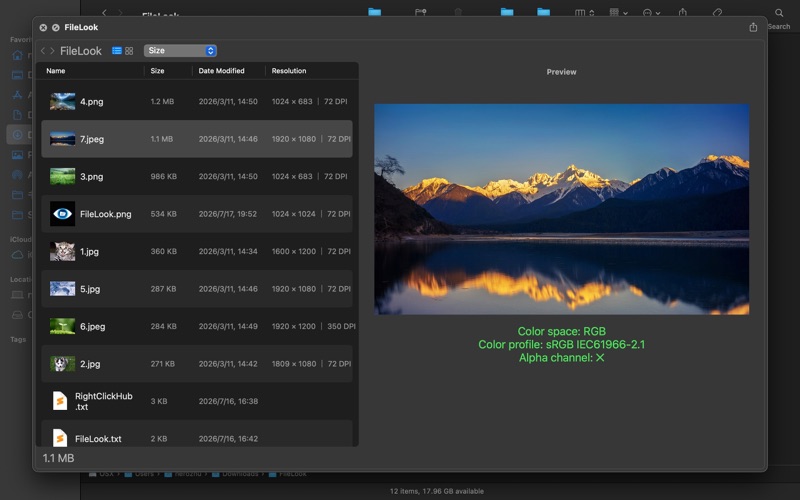The width and height of the screenshot is (800, 500).
Task: Switch FileLook to grid view
Action: [x=129, y=51]
